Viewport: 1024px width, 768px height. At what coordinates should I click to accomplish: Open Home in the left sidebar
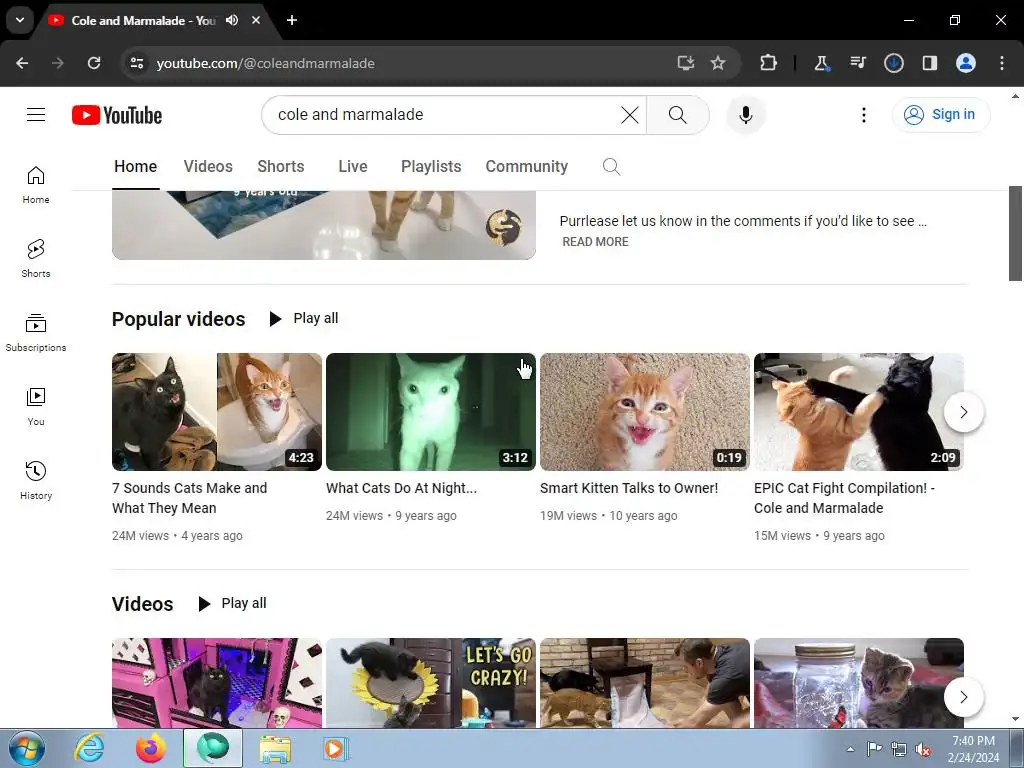36,185
